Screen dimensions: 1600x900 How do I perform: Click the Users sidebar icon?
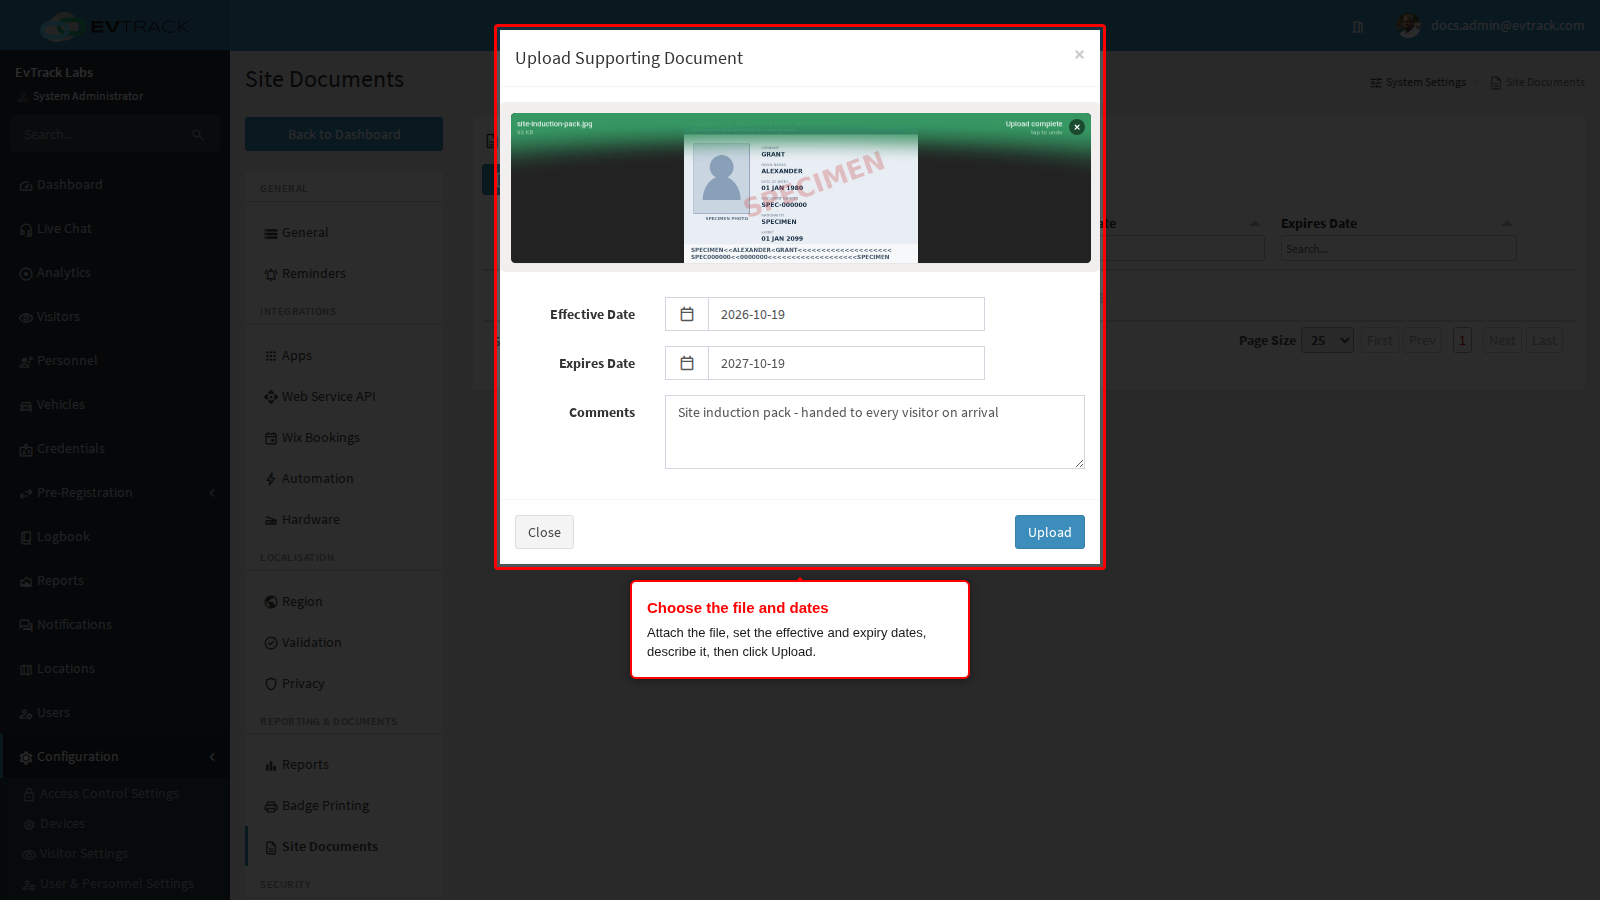[x=26, y=714]
